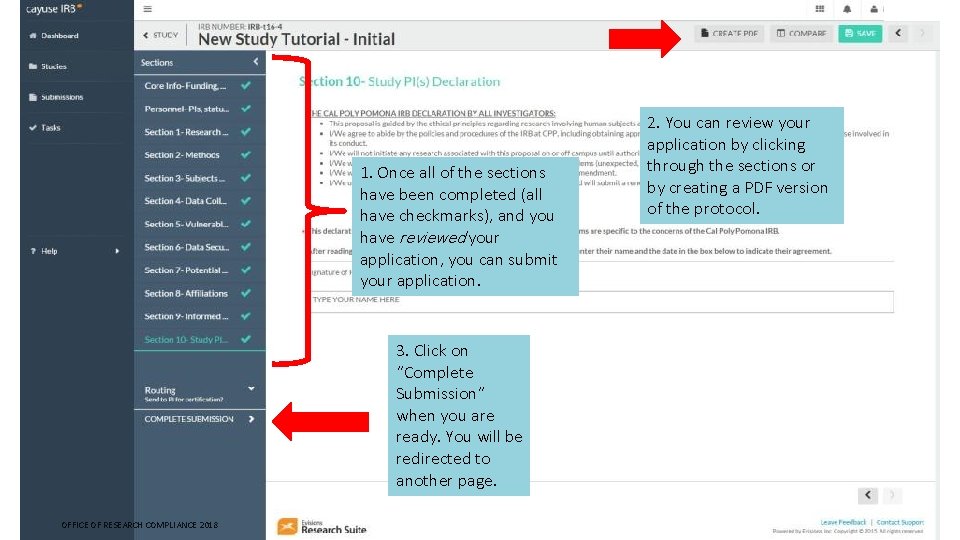Open Section 6- Data Secu.
The image size is (960, 540).
click(200, 247)
